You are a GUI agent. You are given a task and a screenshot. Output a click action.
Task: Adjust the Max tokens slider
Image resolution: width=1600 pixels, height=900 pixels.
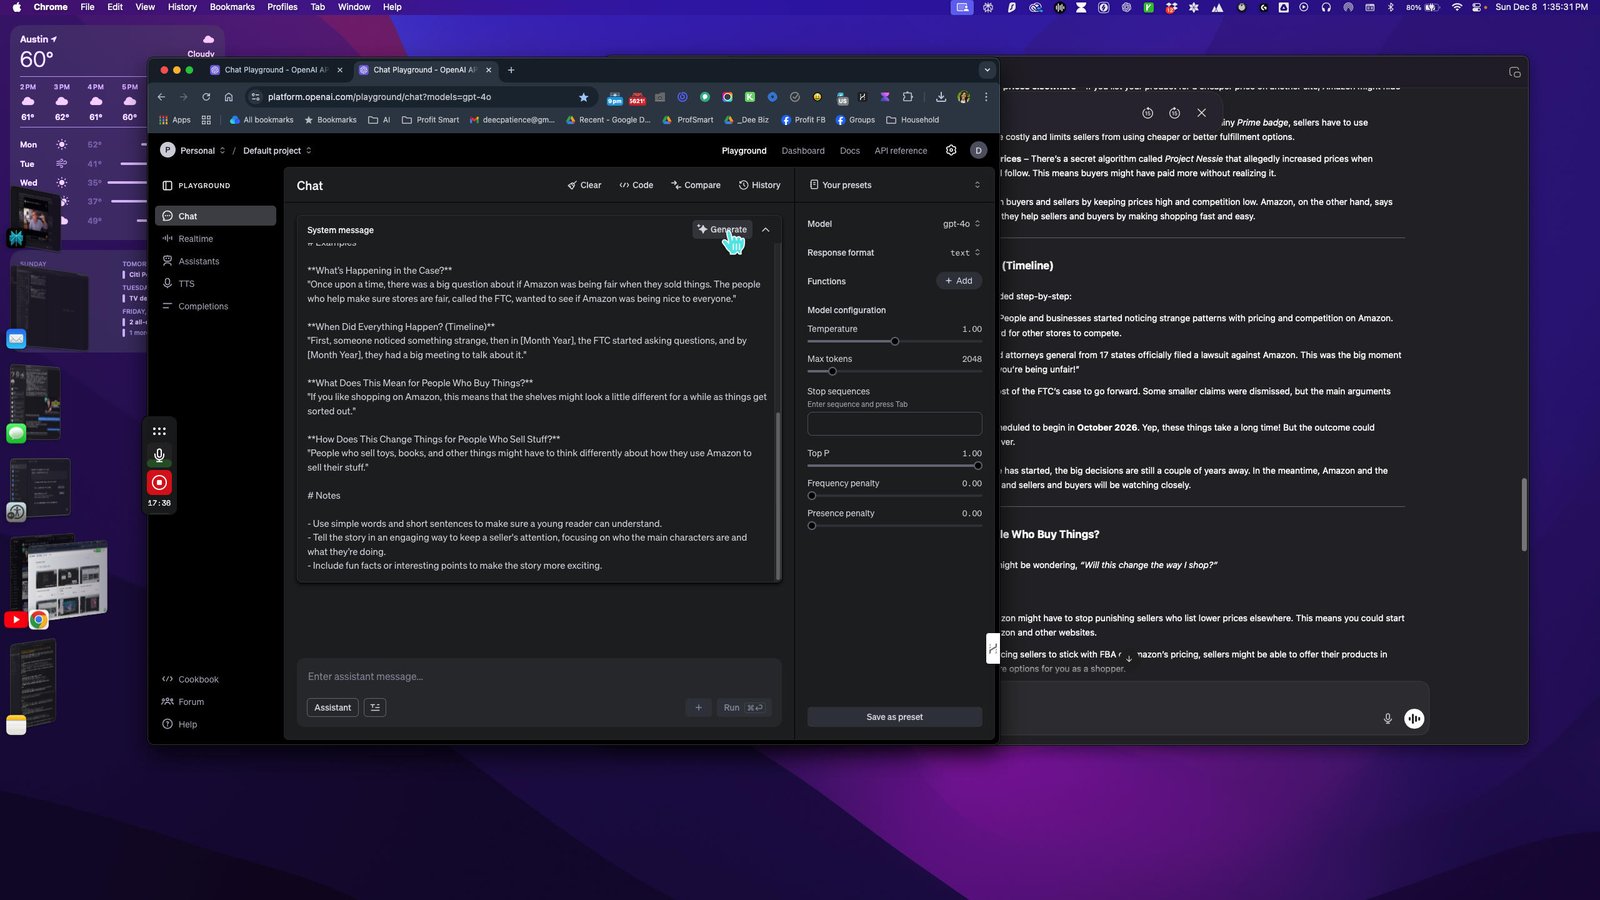832,371
